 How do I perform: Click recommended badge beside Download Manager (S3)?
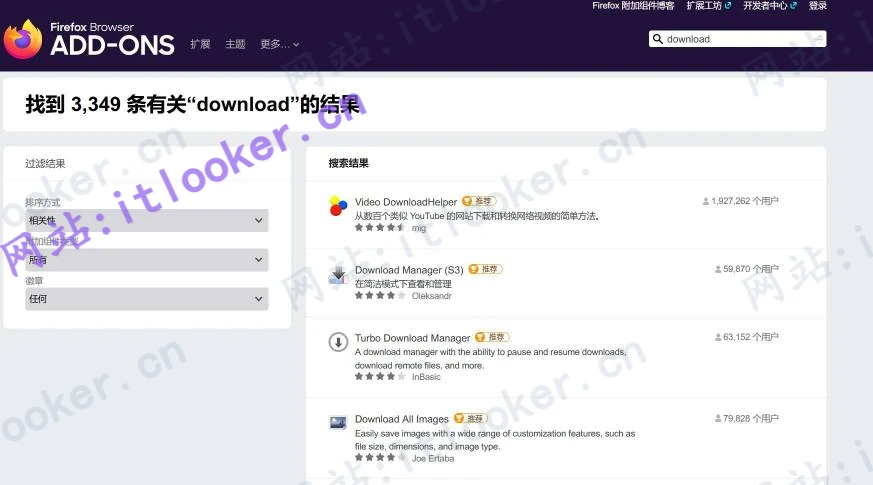(x=485, y=269)
